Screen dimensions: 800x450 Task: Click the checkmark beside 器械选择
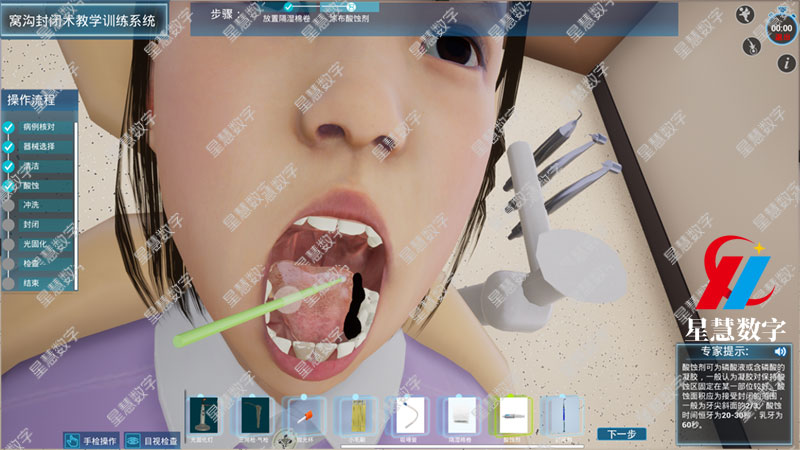pos(9,147)
